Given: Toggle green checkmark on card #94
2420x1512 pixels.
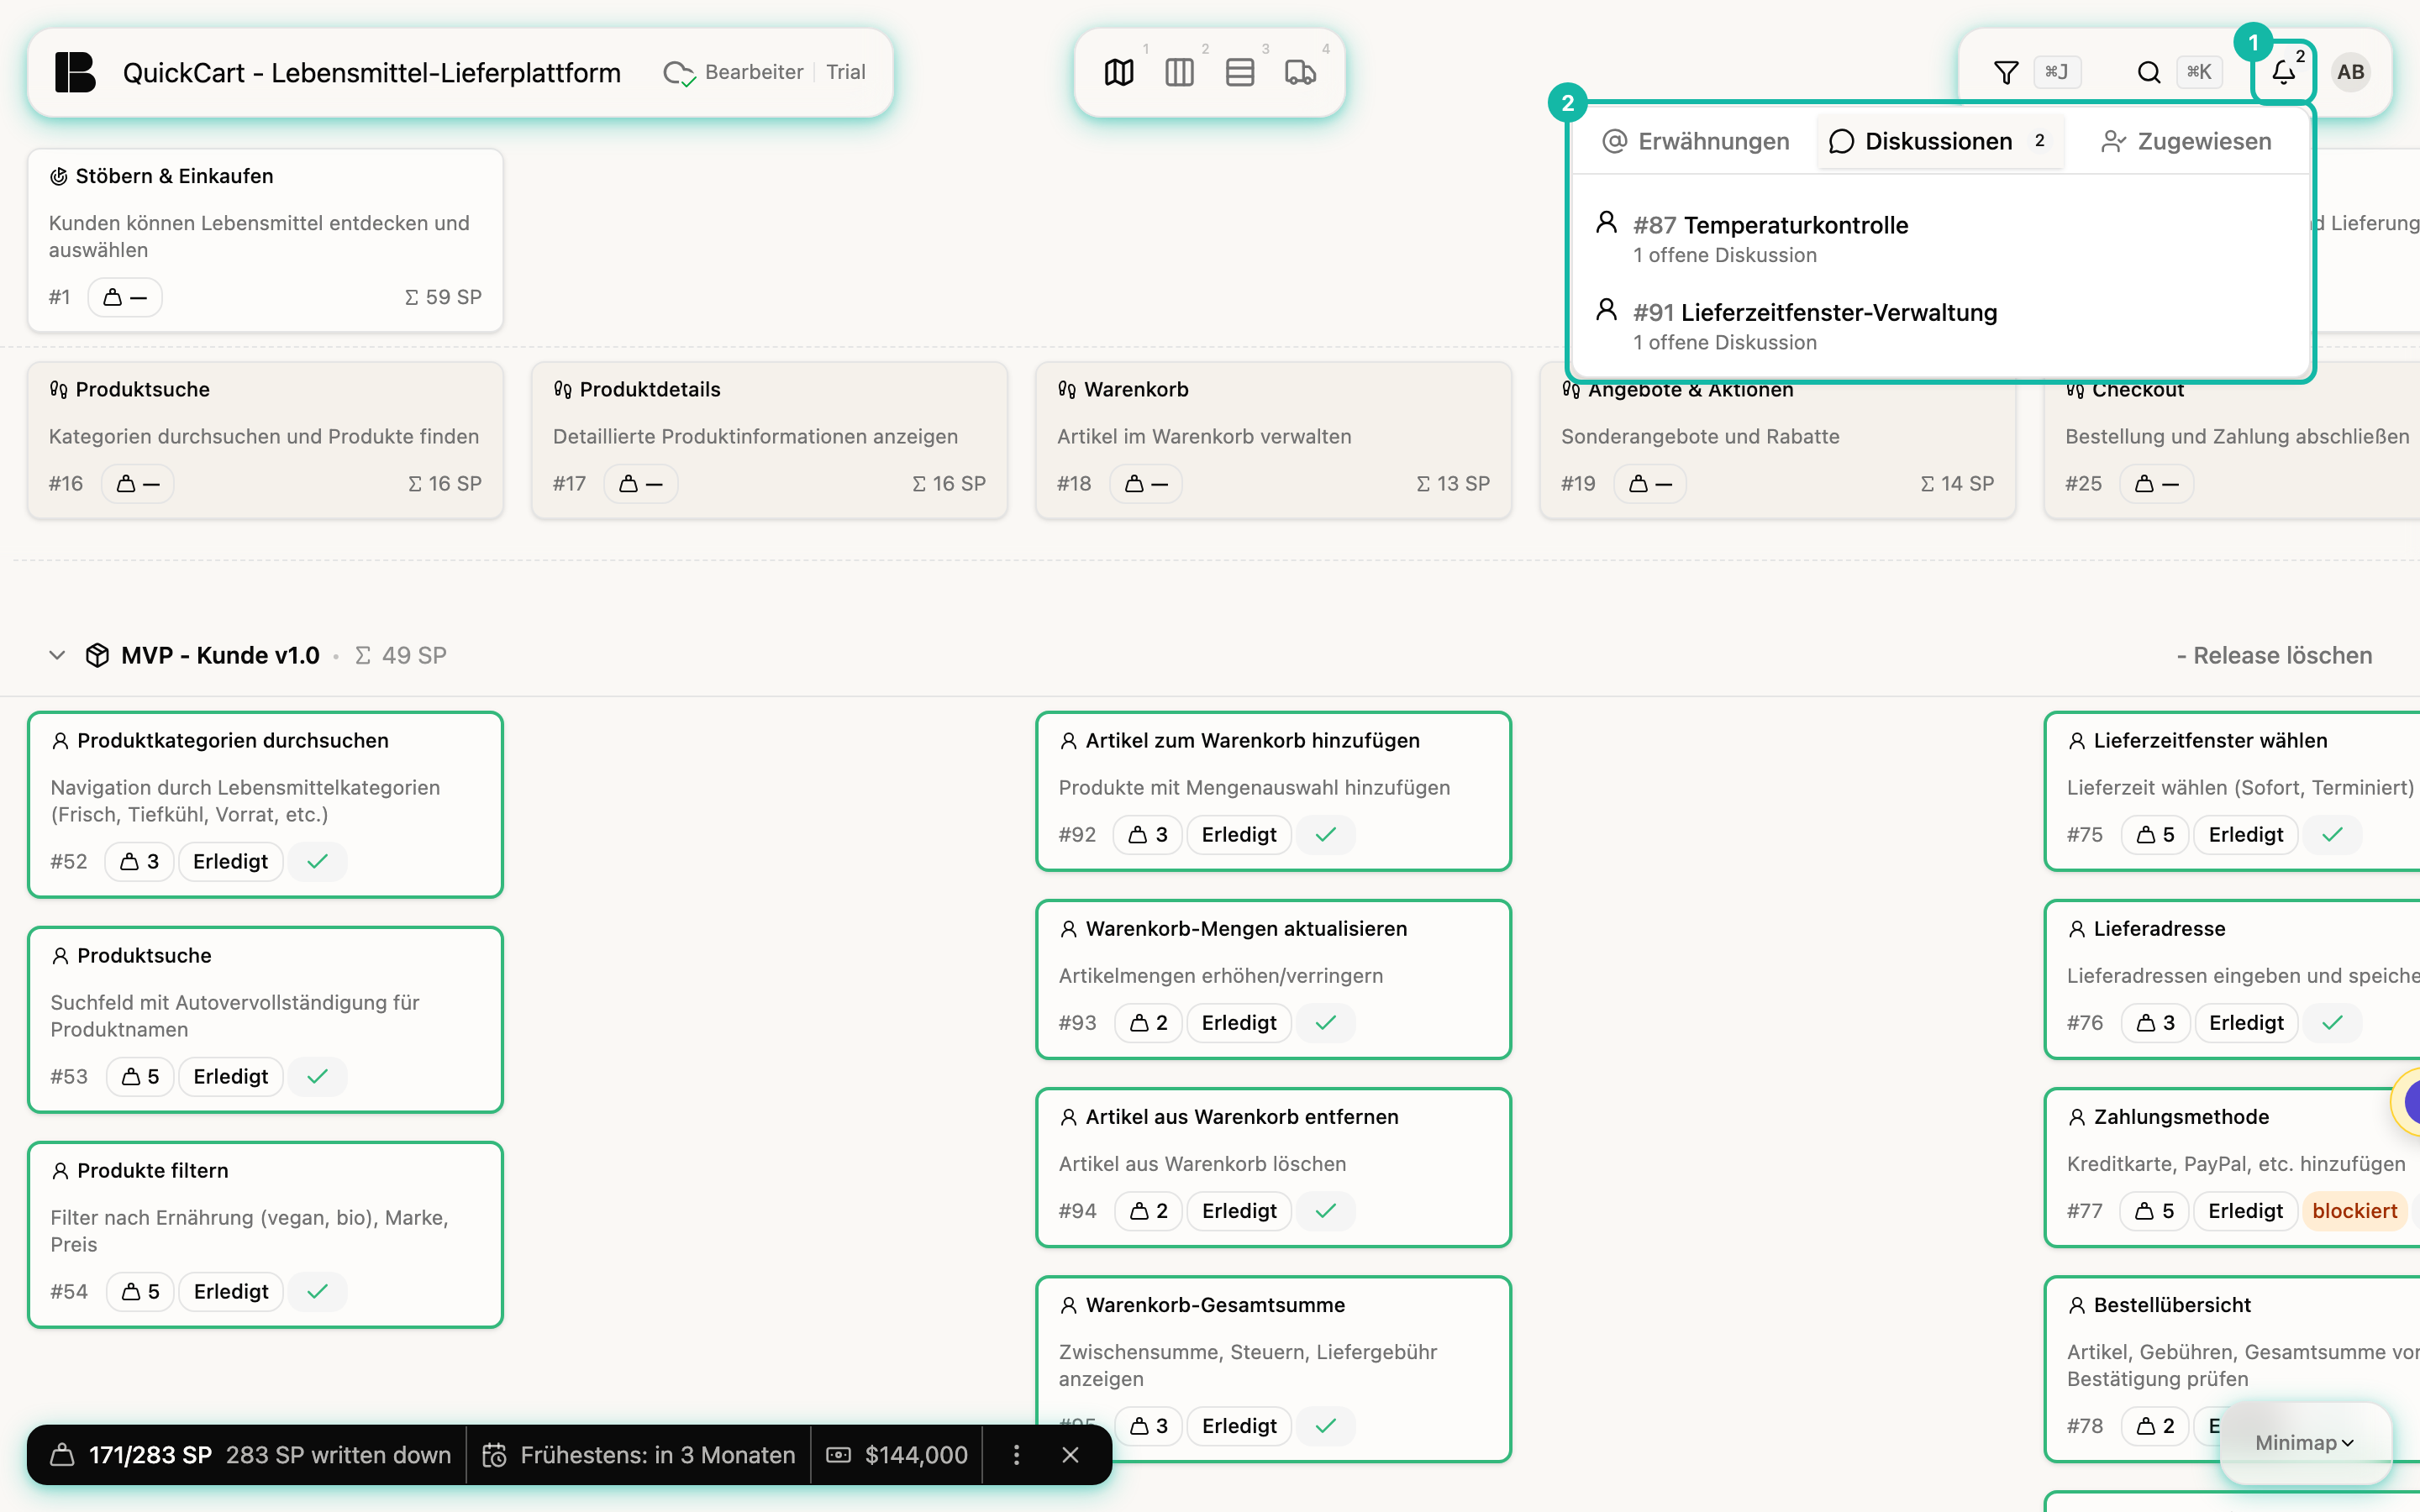Looking at the screenshot, I should [x=1326, y=1210].
